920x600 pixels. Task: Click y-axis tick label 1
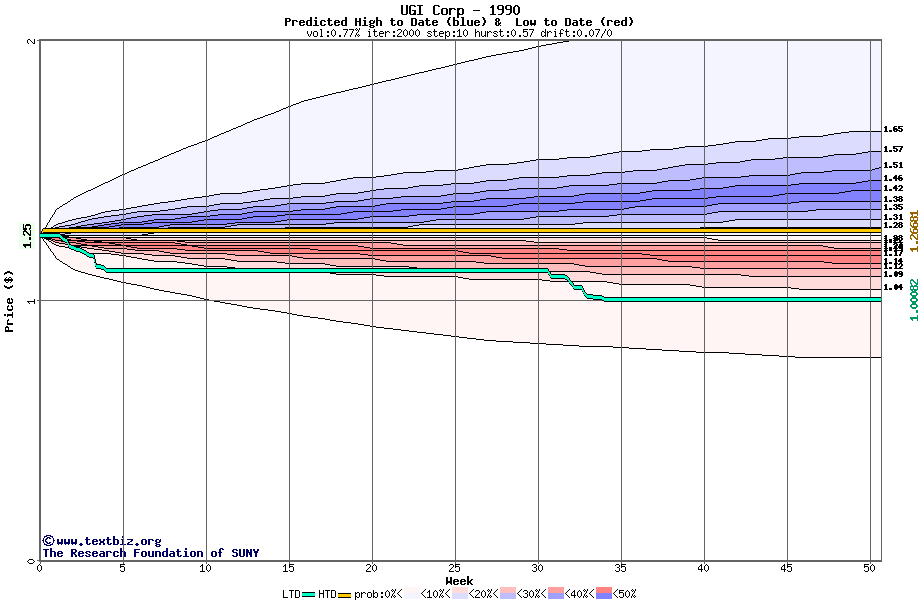[x=32, y=301]
